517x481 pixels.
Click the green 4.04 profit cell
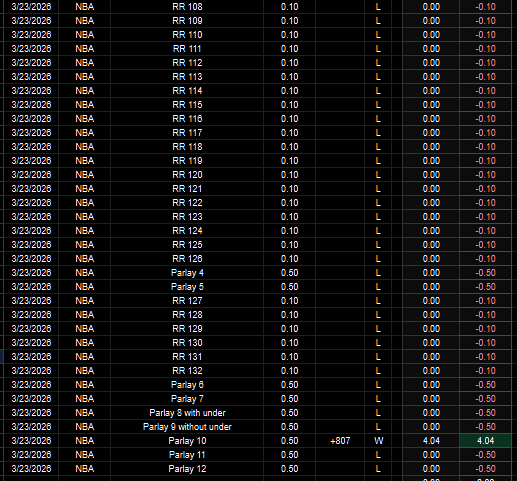click(485, 441)
